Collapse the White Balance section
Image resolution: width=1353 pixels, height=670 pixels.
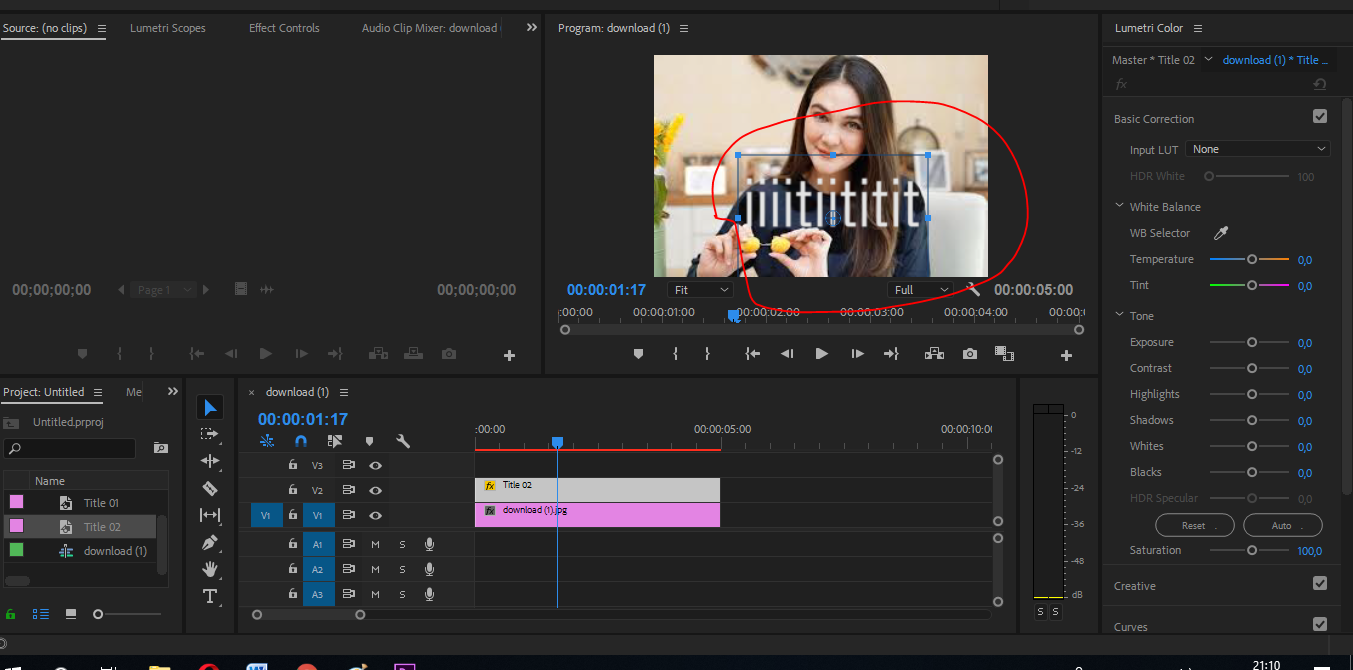[1120, 206]
